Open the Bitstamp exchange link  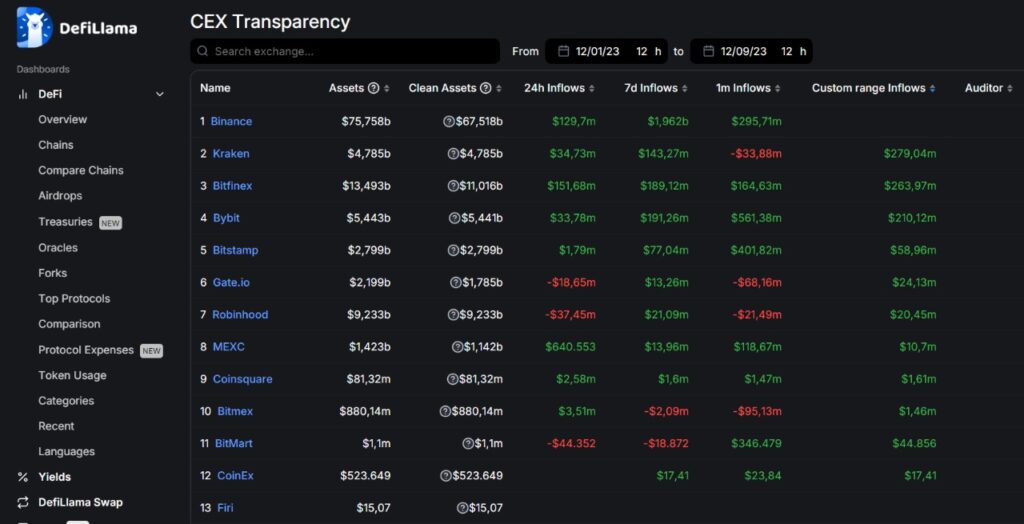point(235,250)
